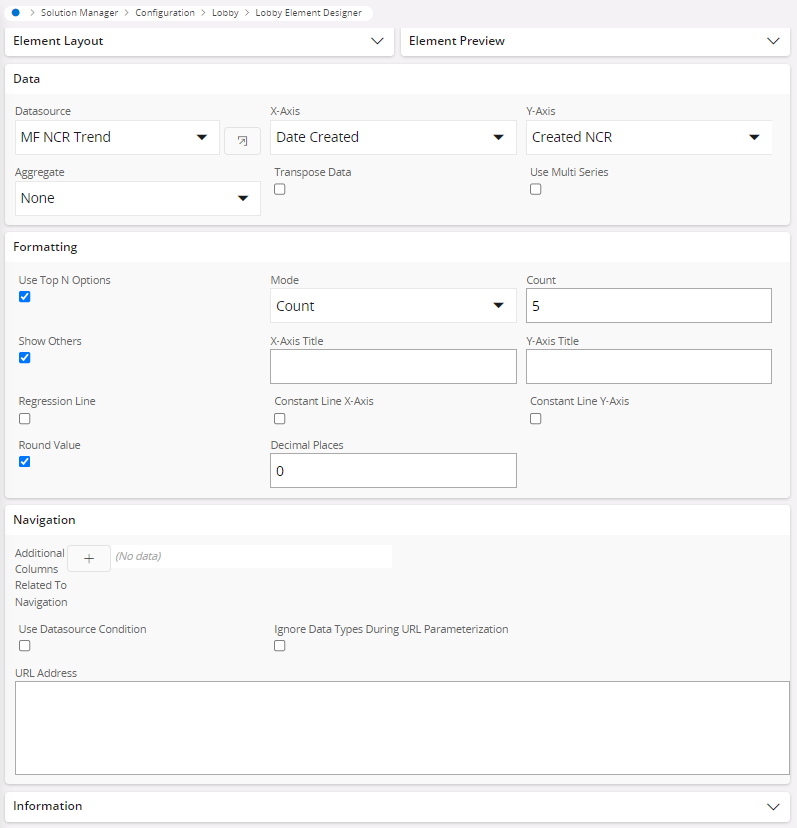Viewport: 797px width, 828px height.
Task: Uncheck the Round Value option
Action: coord(24,461)
